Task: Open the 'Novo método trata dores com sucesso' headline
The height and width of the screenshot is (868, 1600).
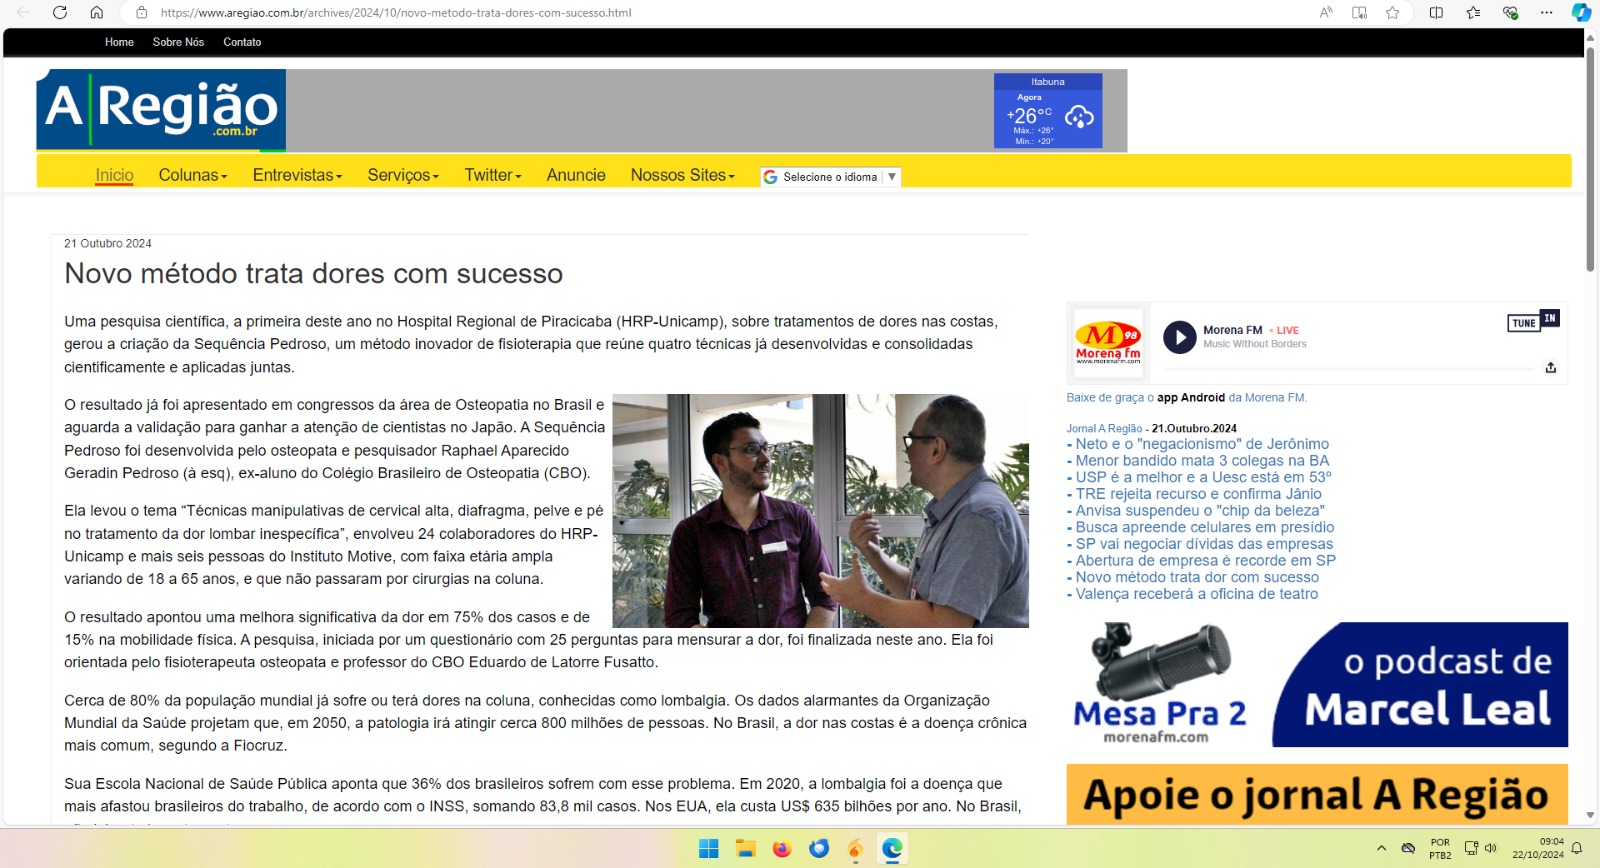Action: click(314, 274)
